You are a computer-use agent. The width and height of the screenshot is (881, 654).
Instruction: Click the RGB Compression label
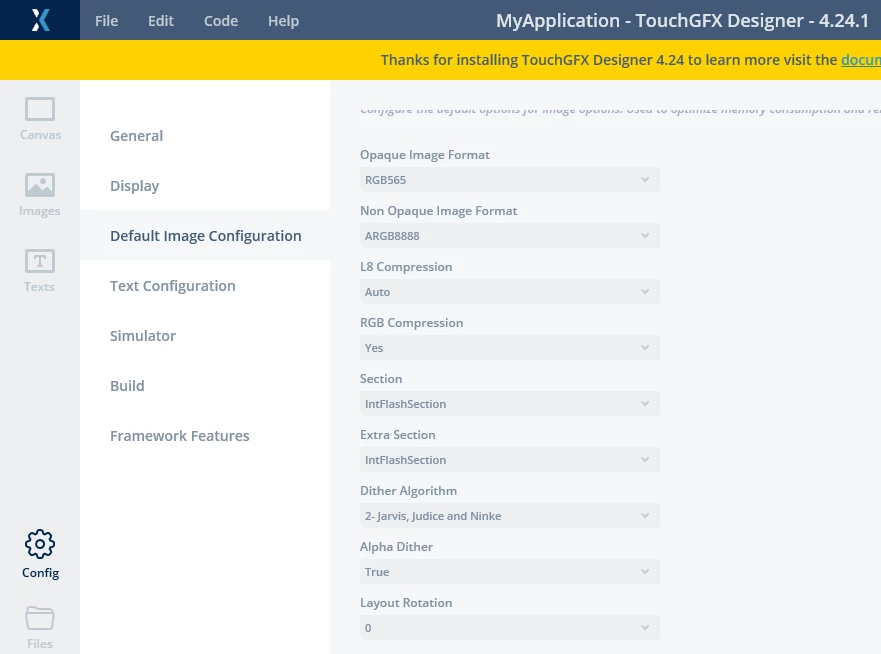click(x=411, y=323)
